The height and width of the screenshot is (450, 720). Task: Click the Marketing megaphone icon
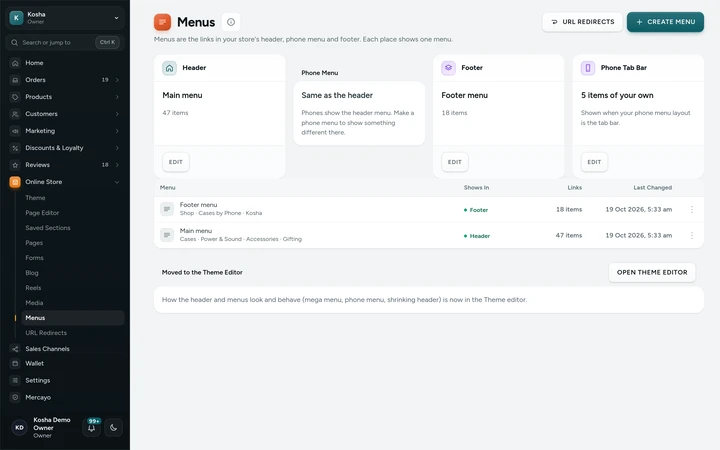(15, 131)
